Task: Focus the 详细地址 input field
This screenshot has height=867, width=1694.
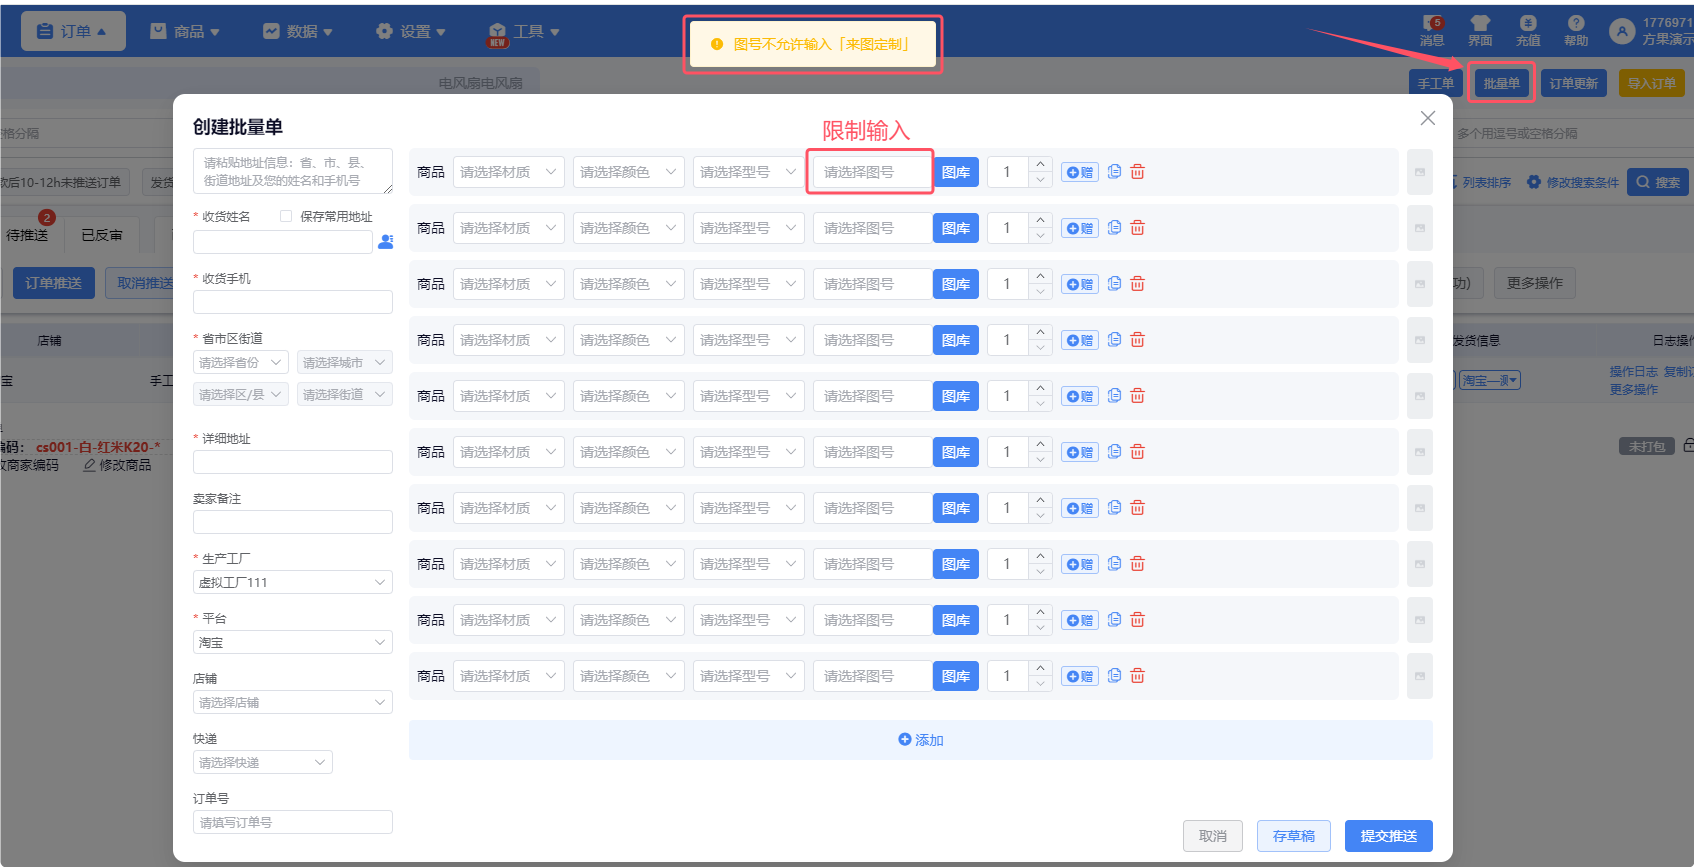Action: point(293,462)
